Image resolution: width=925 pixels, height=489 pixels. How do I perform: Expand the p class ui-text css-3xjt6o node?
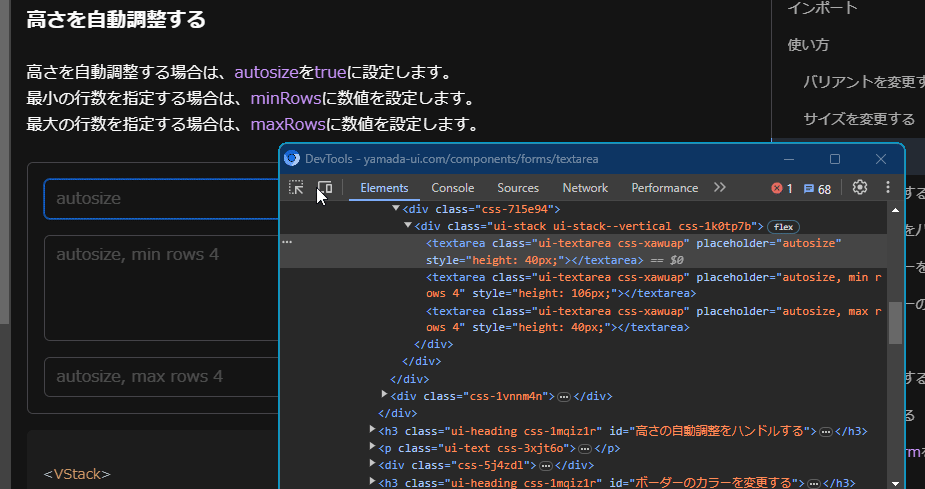372,446
